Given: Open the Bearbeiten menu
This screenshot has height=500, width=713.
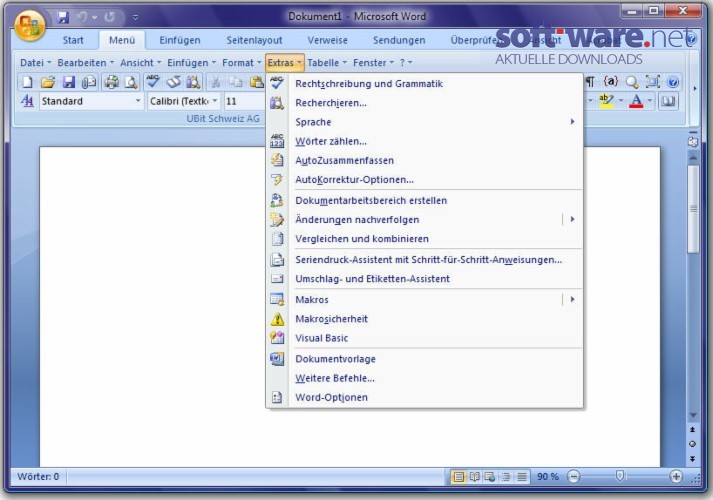Looking at the screenshot, I should click(x=85, y=63).
